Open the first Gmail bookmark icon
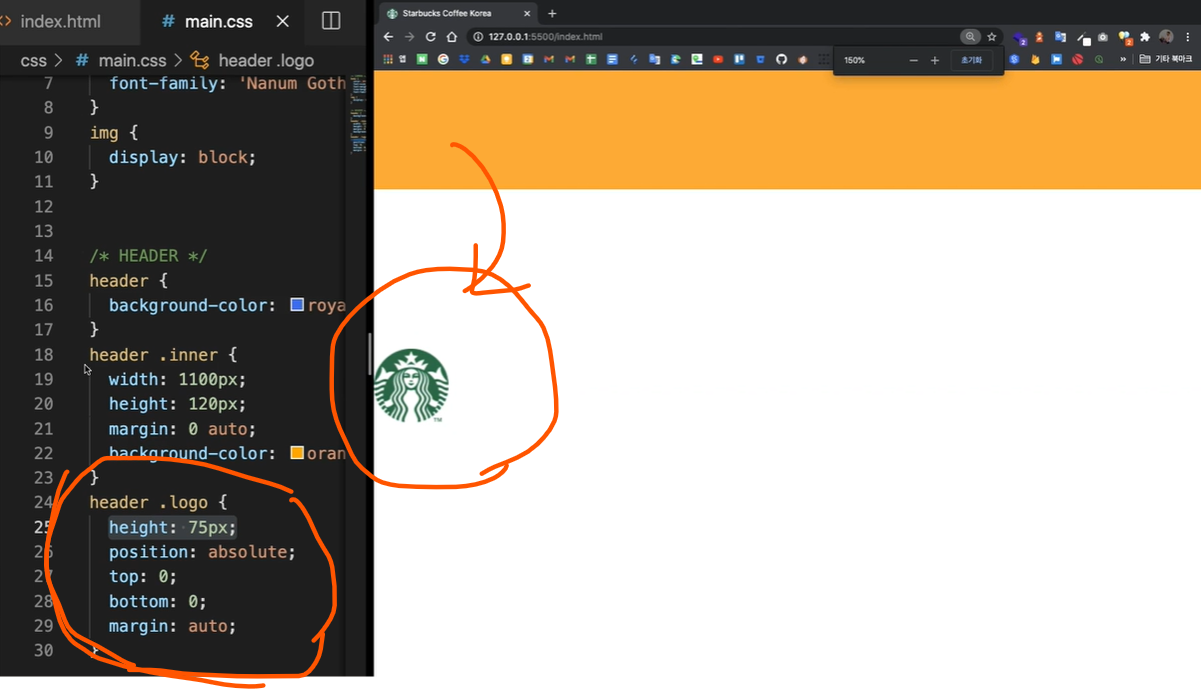The image size is (1201, 690). coord(548,59)
